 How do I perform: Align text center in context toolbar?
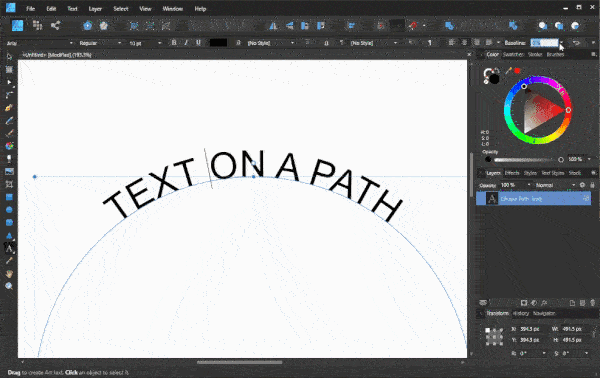pos(464,42)
